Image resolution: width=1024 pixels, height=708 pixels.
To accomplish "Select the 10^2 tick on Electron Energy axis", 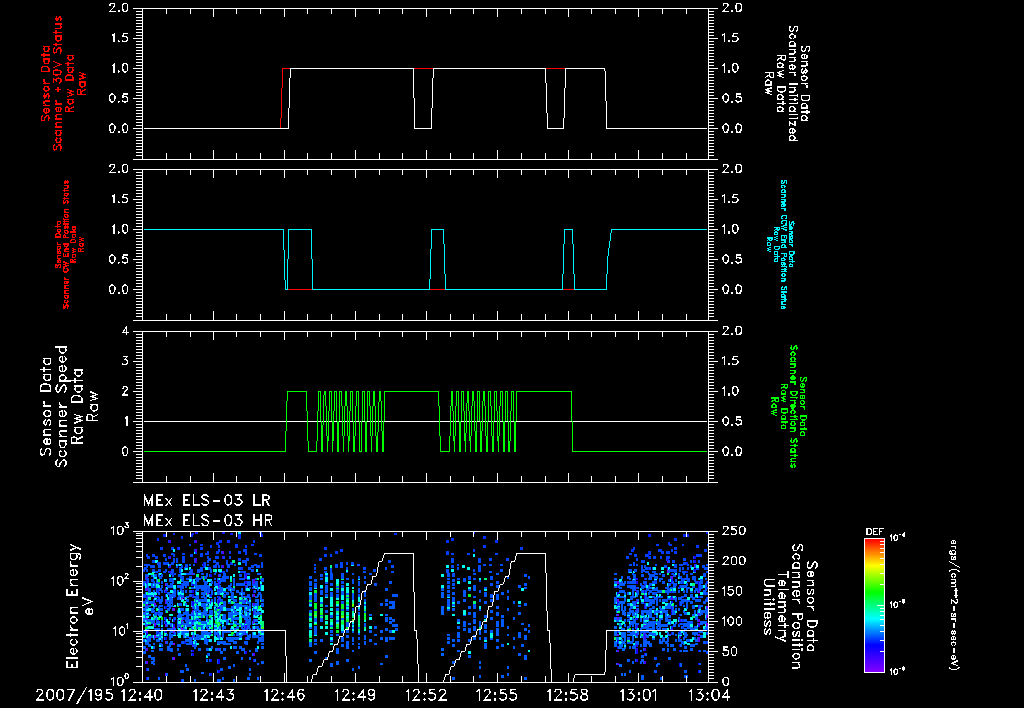I will pos(120,580).
